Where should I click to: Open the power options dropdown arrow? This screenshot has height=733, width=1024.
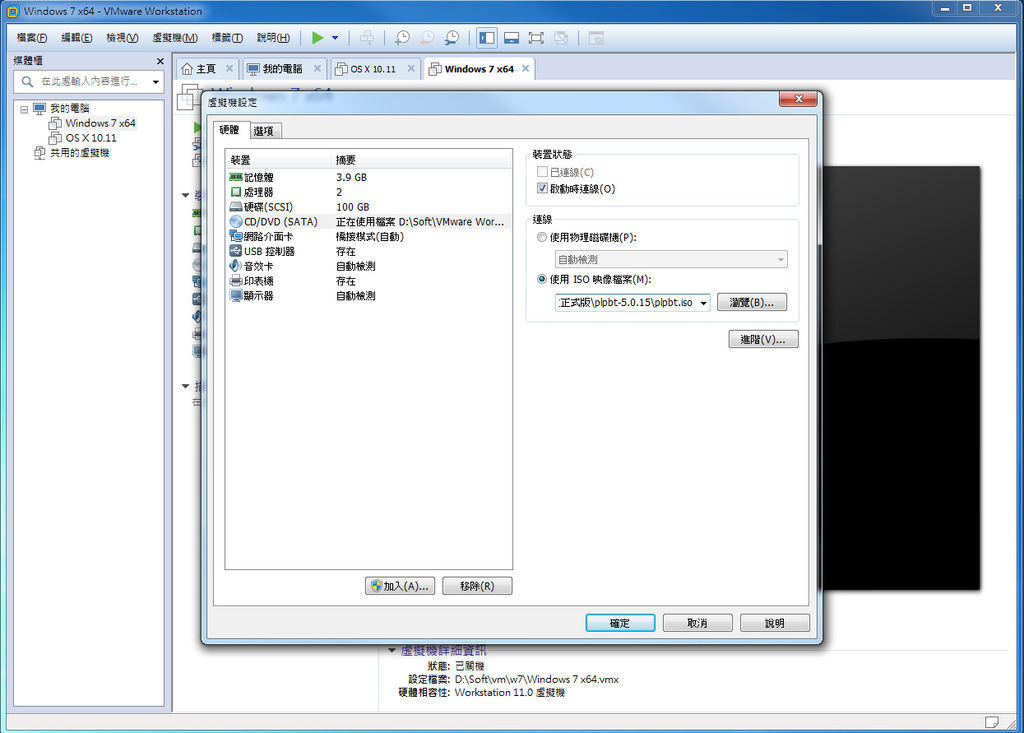tap(335, 38)
